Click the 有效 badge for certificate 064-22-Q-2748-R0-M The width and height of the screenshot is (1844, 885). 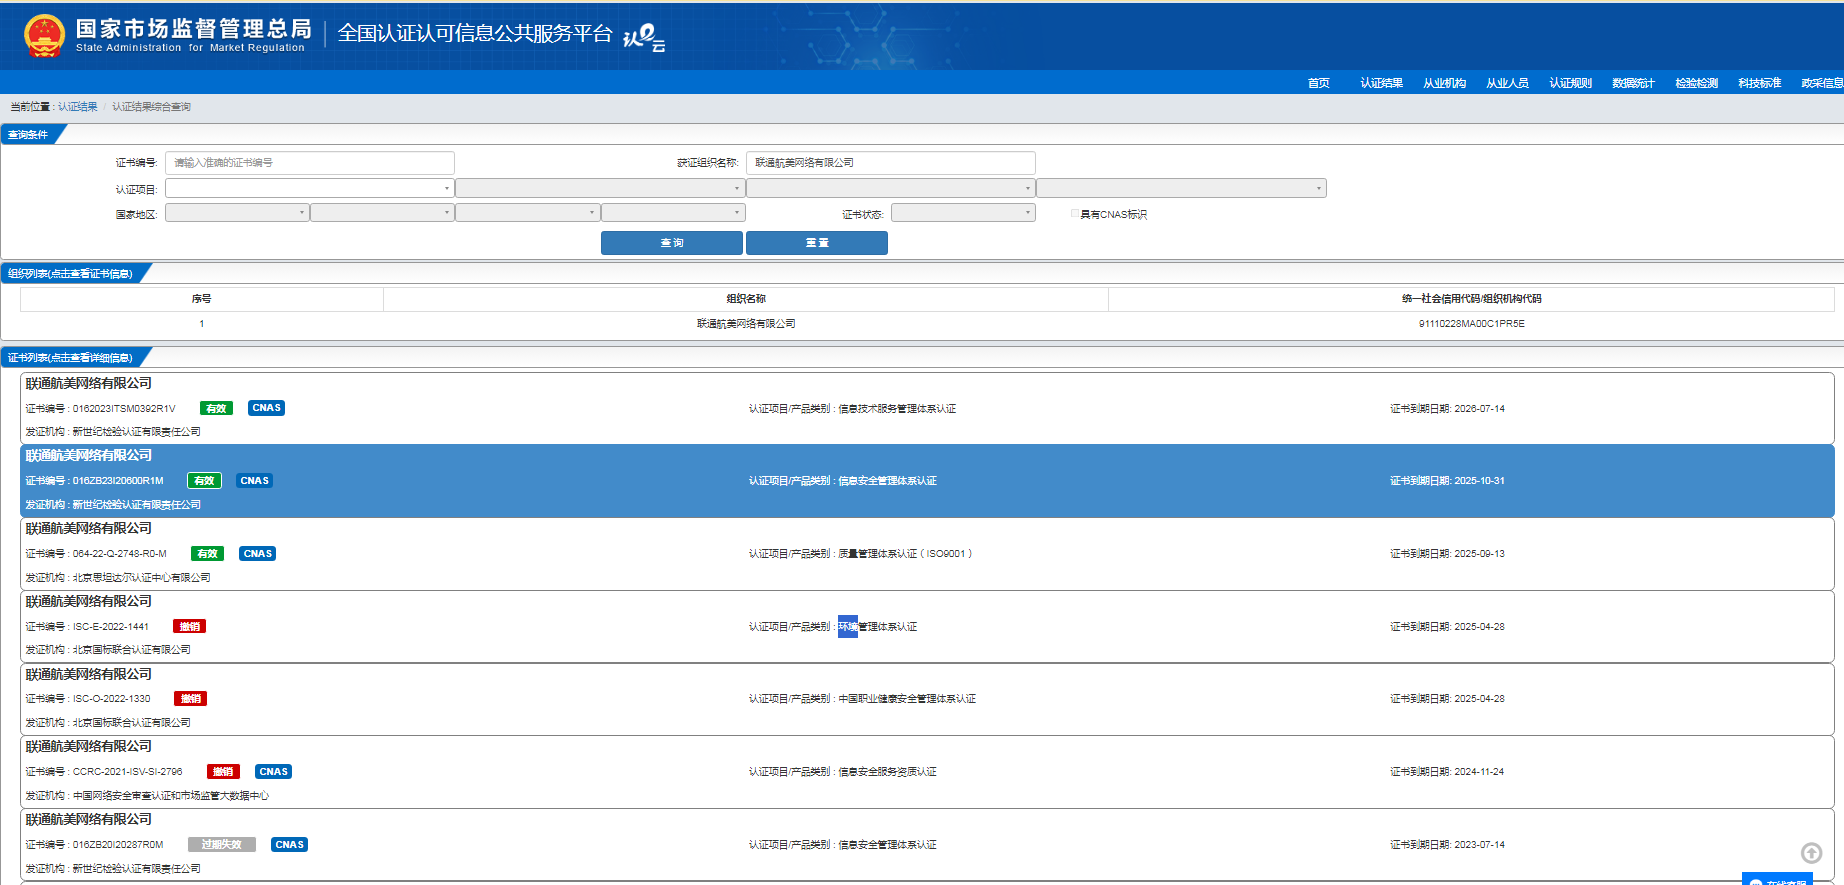(x=207, y=554)
